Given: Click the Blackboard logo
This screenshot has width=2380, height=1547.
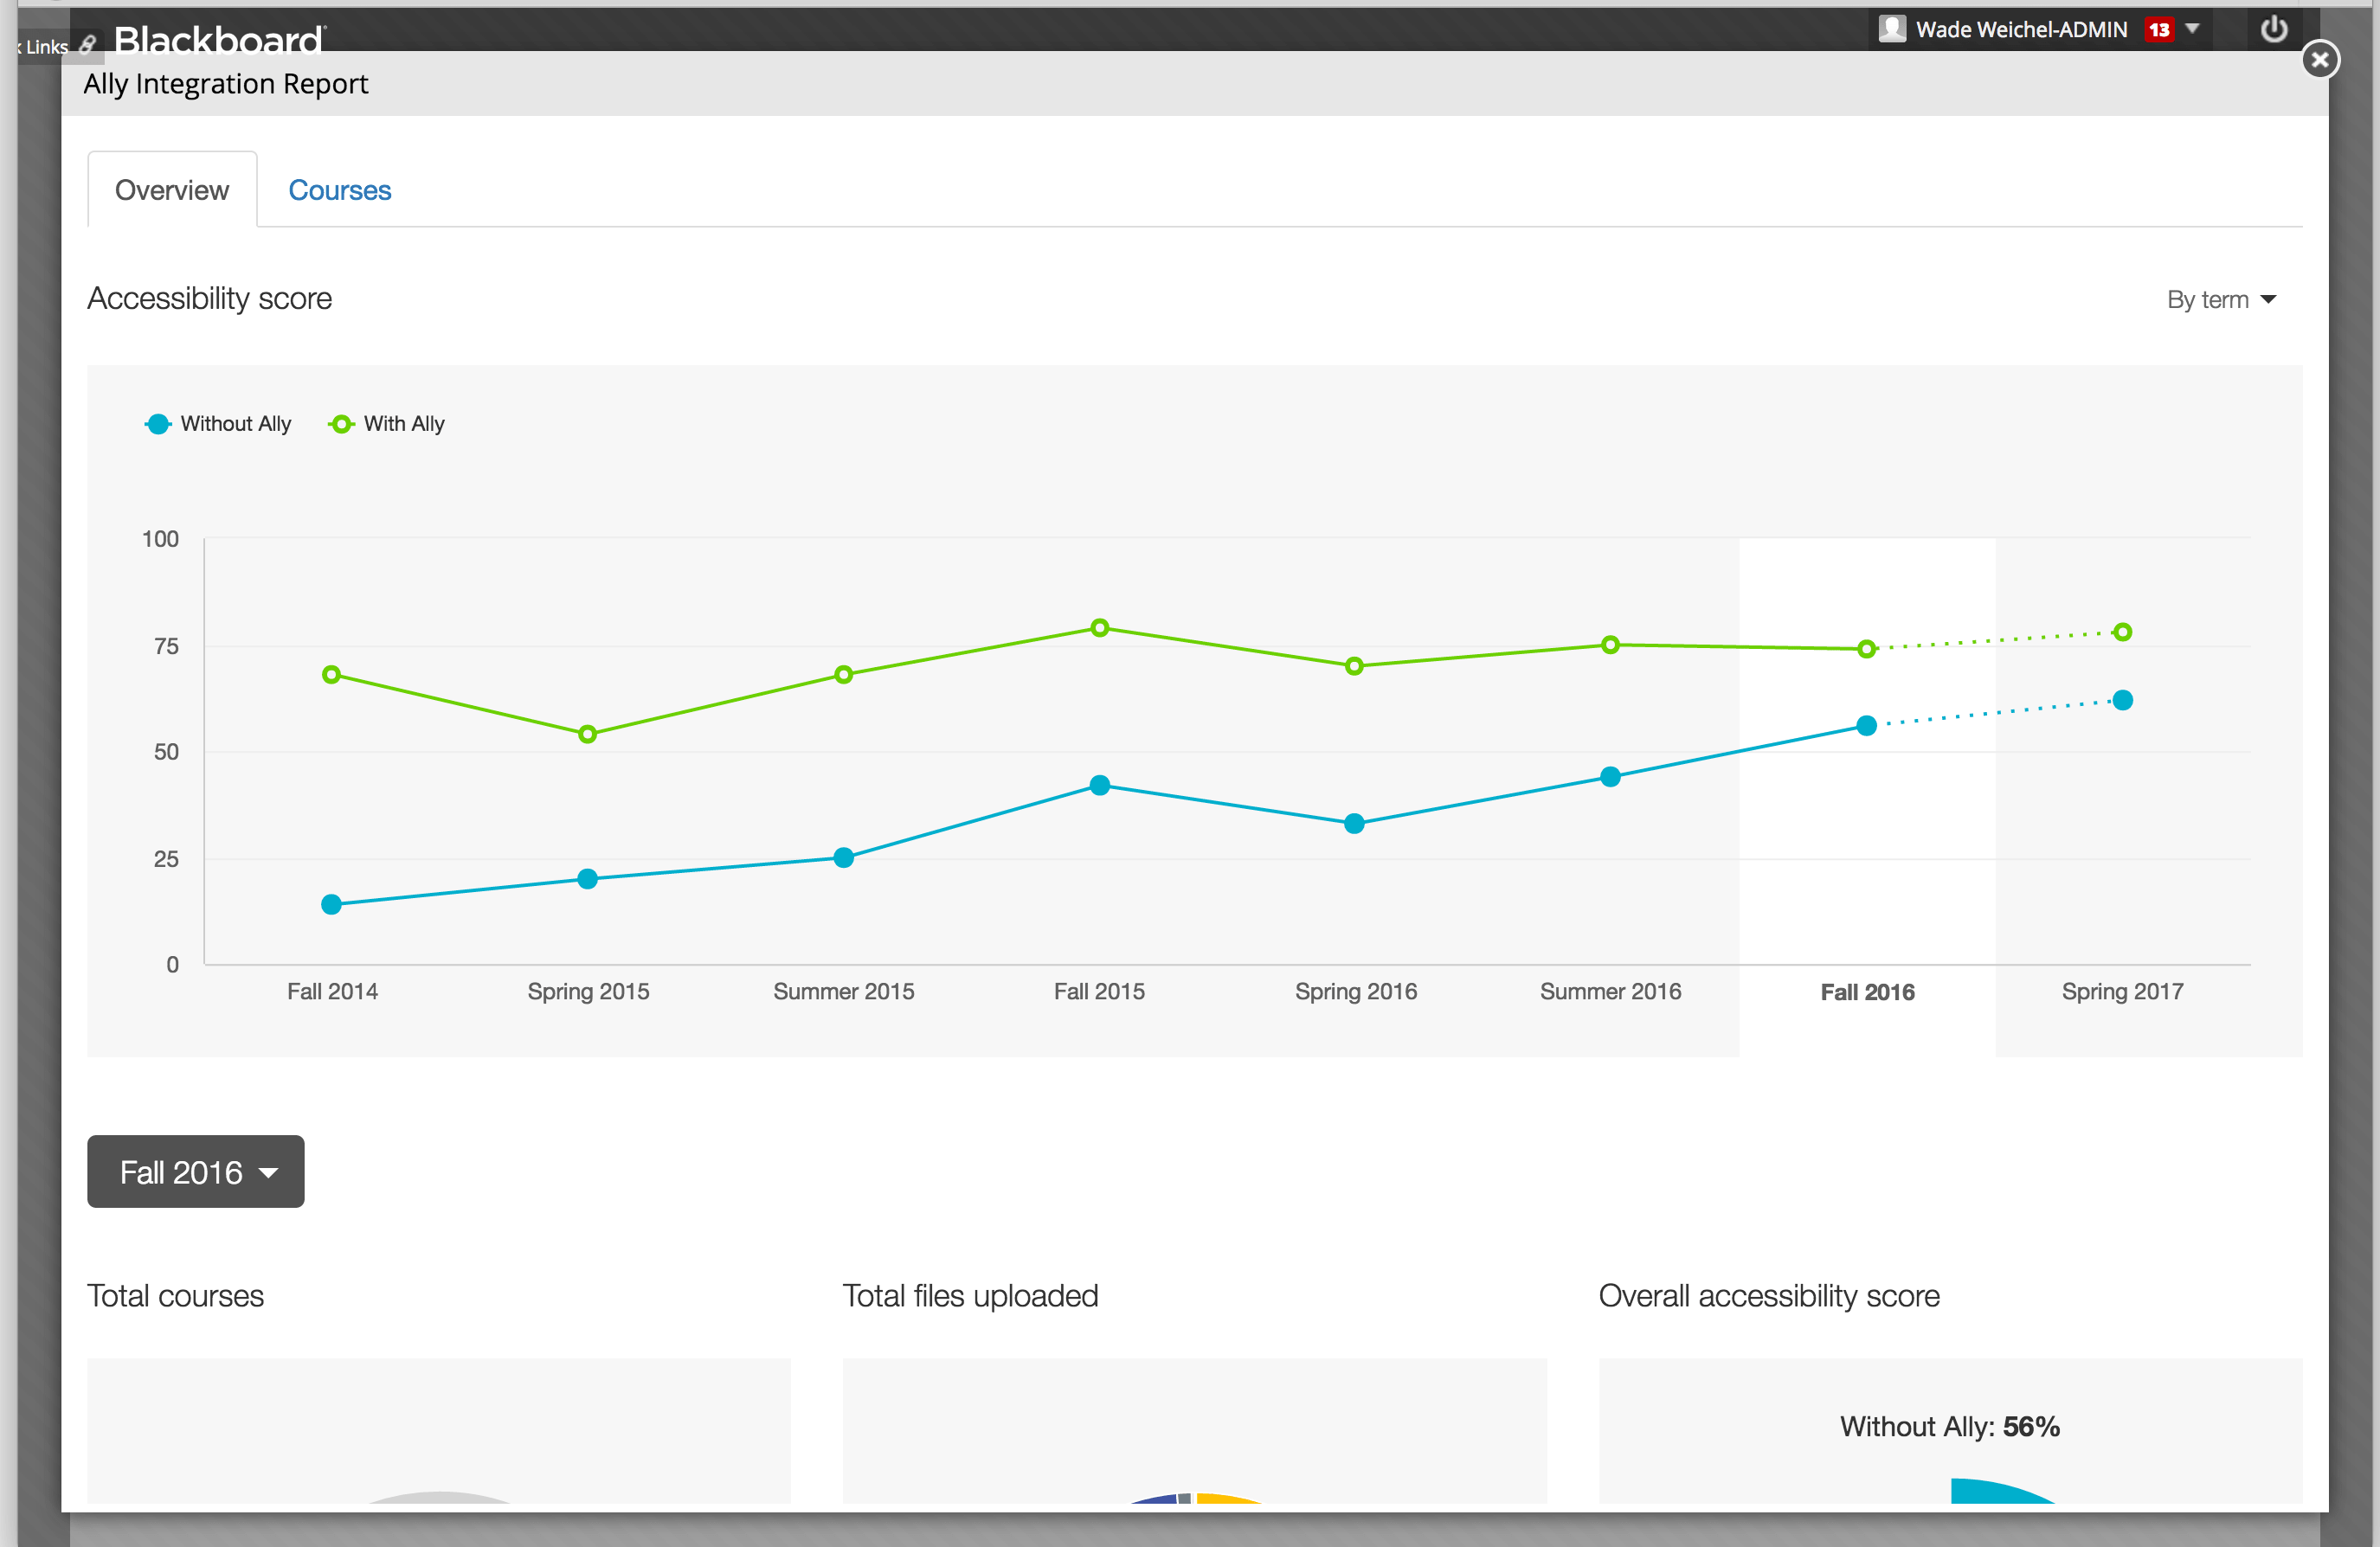Looking at the screenshot, I should tap(218, 38).
